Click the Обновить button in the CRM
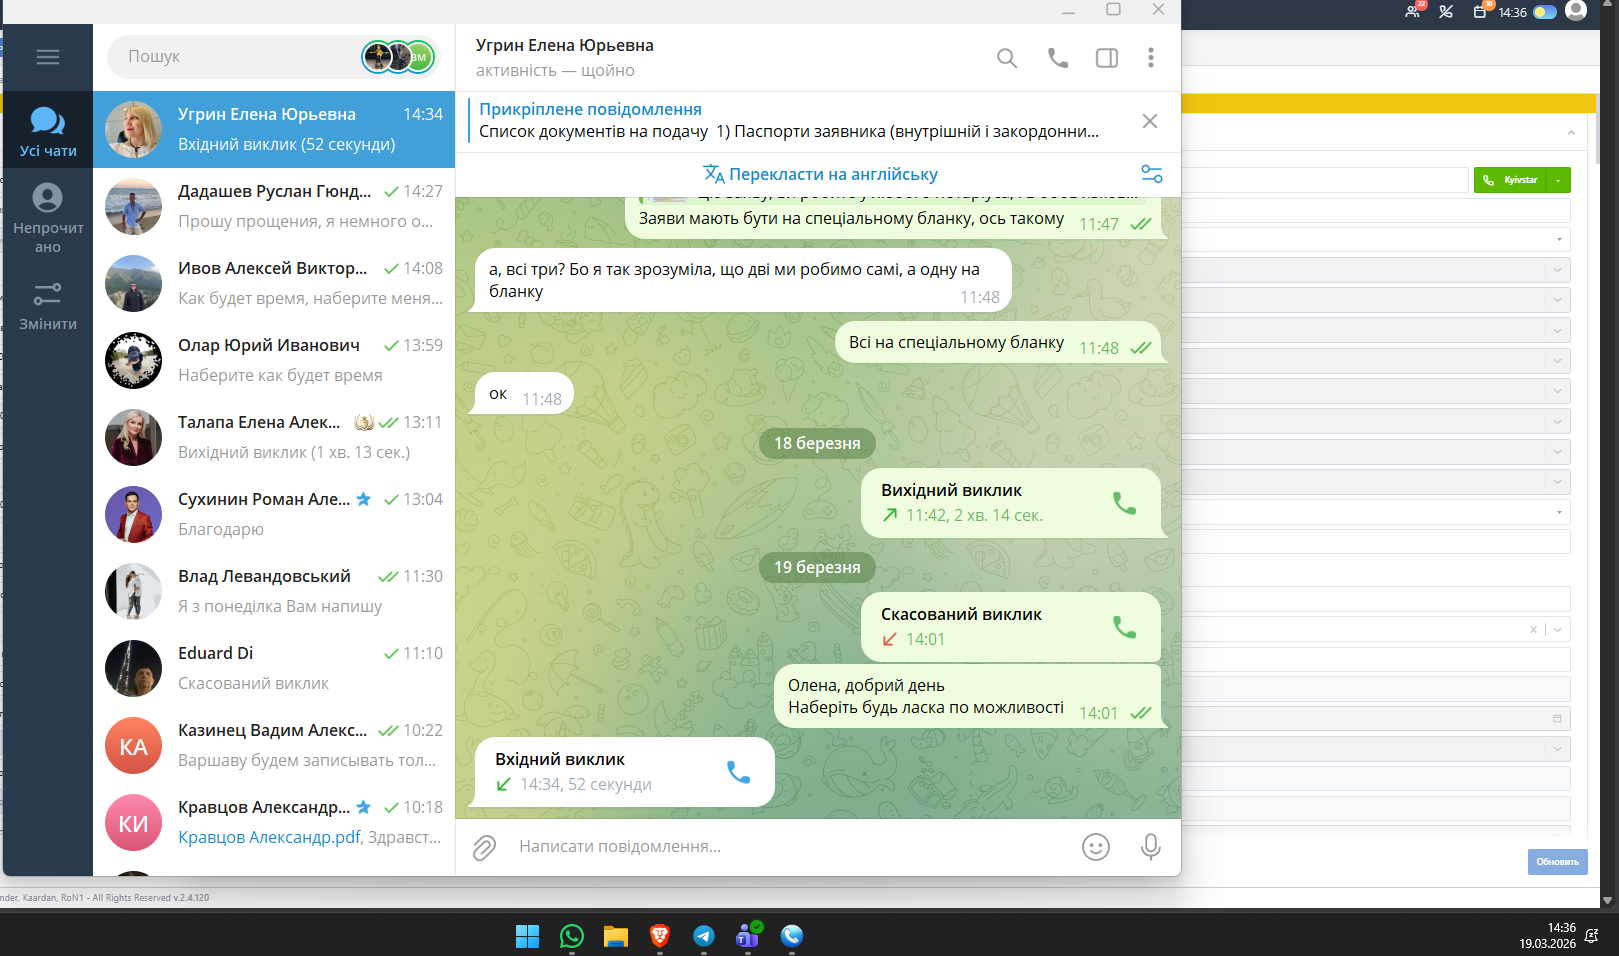Screen dimensions: 1619x956 point(1558,862)
